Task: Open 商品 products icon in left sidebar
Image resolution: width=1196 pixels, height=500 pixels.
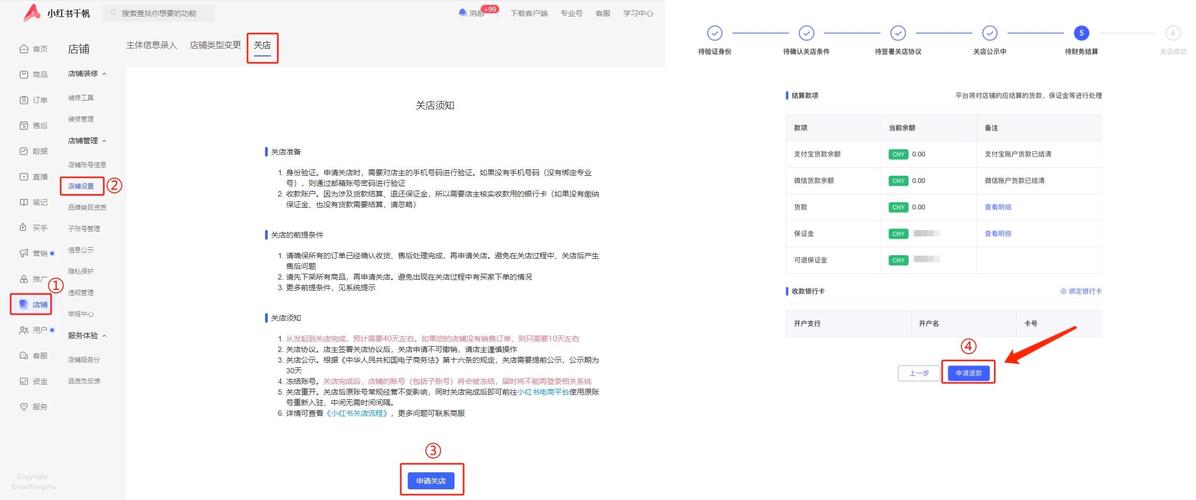Action: pyautogui.click(x=24, y=75)
